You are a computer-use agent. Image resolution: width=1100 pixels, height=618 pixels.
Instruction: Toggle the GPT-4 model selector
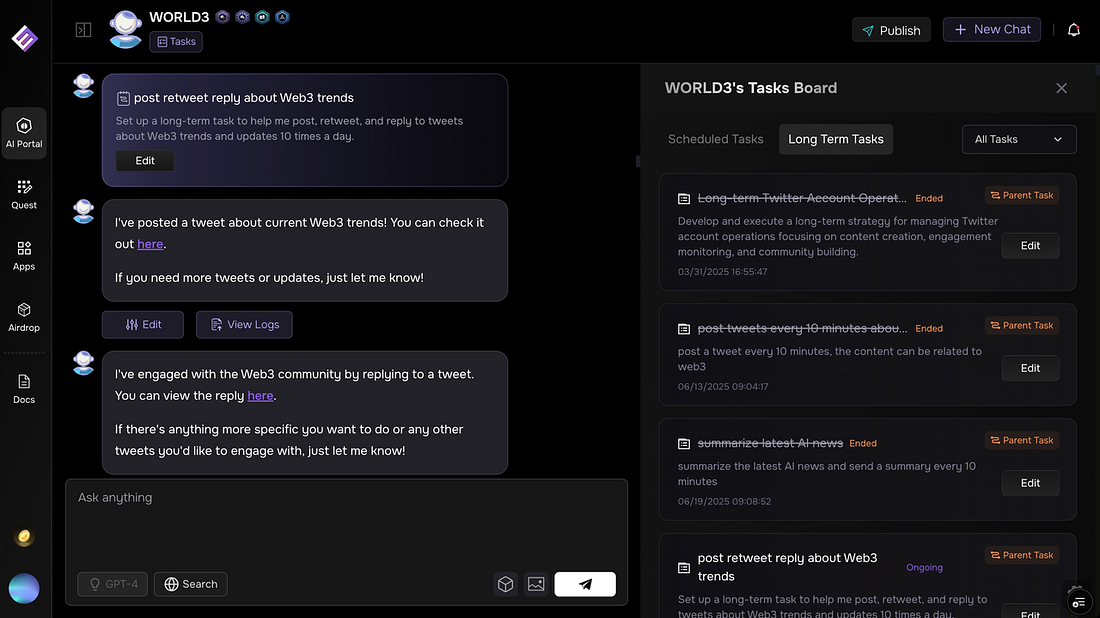[x=113, y=584]
